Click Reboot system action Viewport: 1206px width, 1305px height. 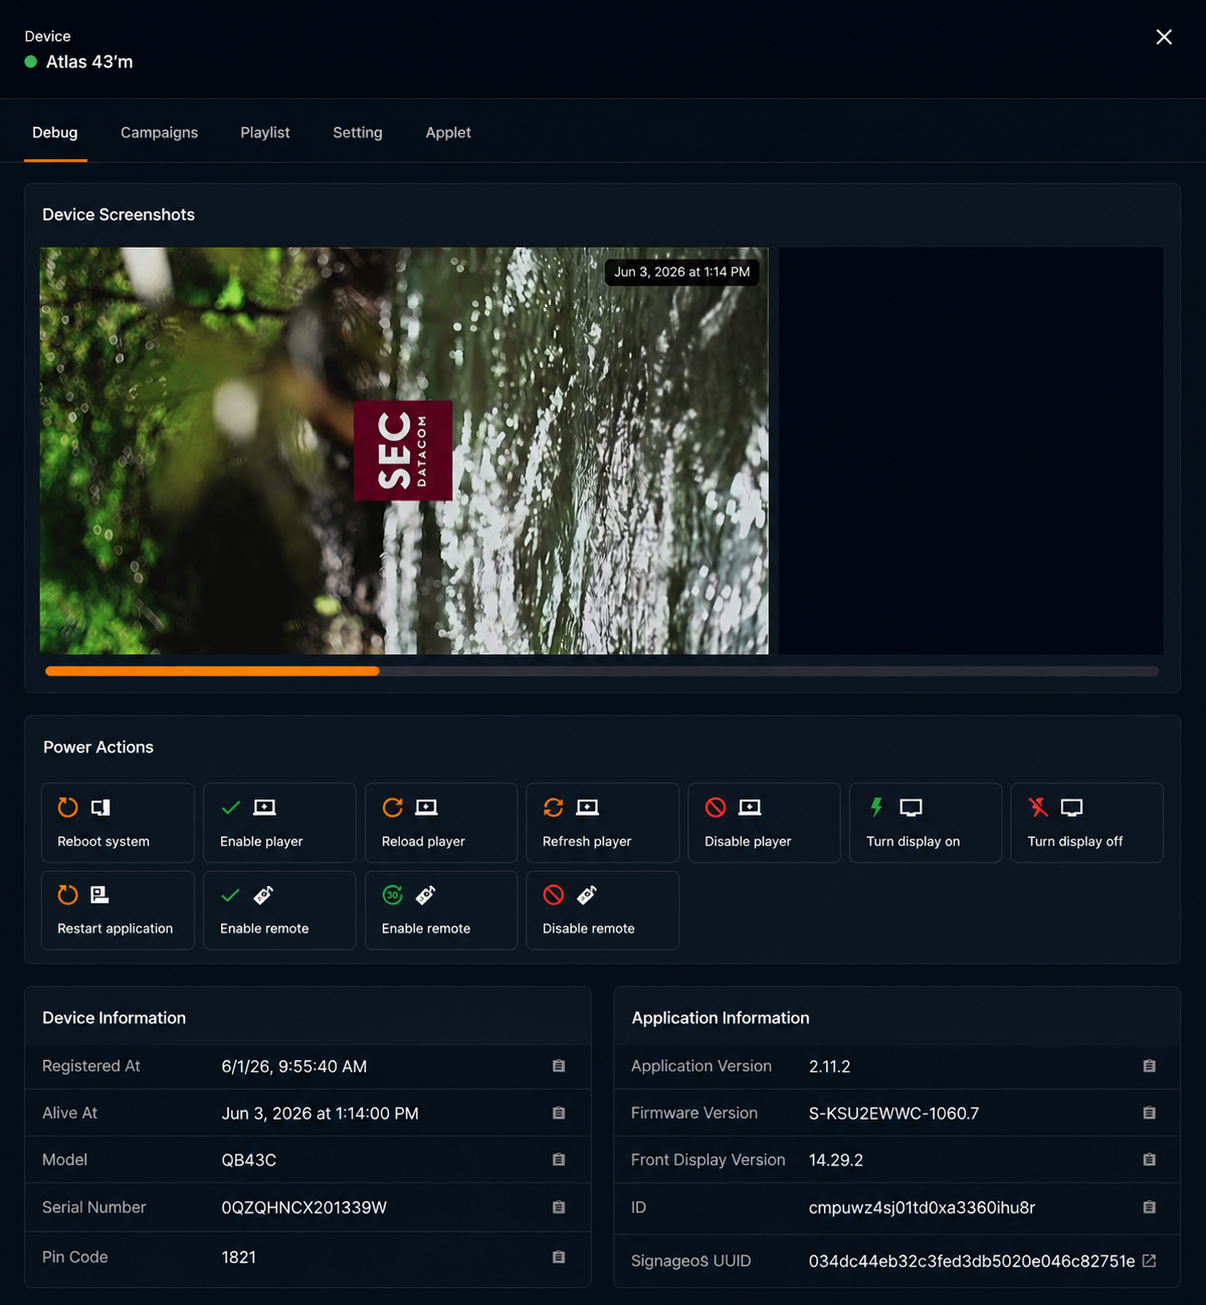click(x=118, y=823)
